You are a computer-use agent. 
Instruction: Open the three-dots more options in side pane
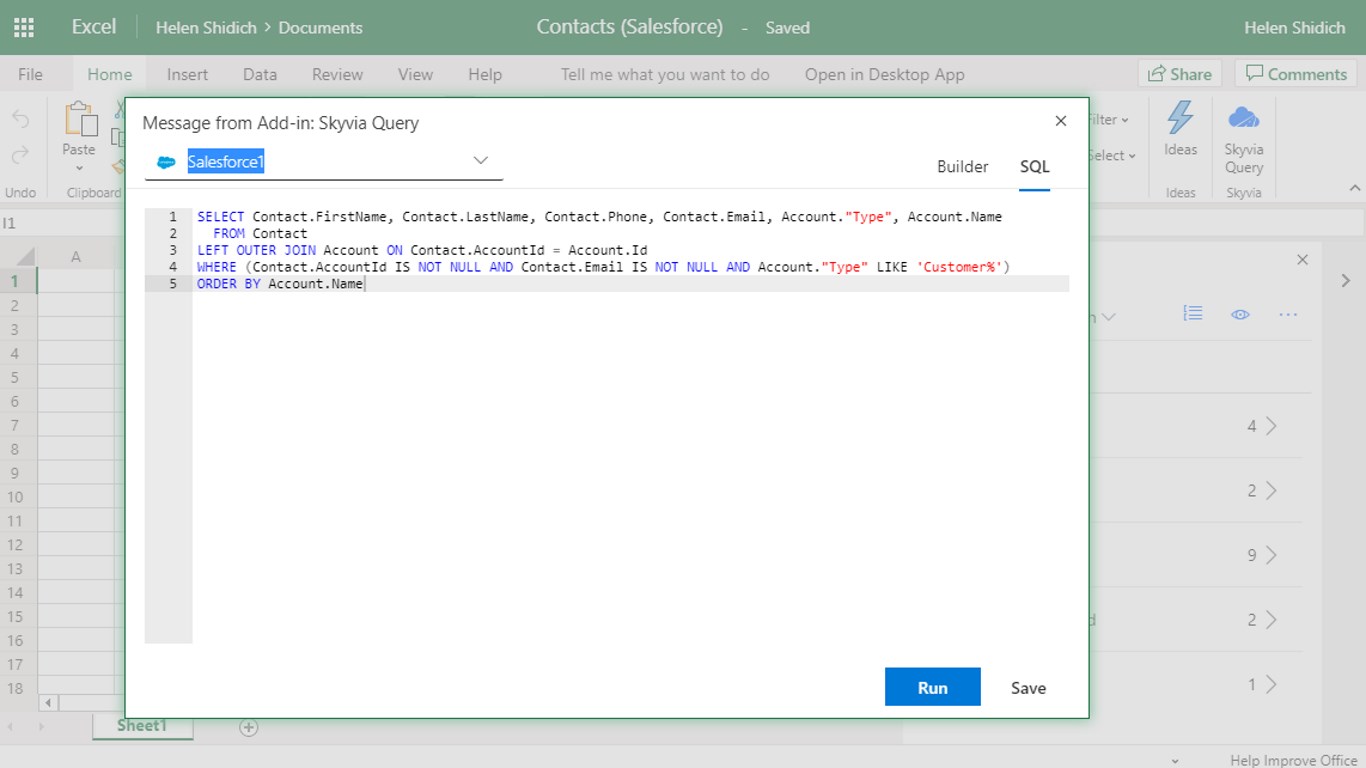(x=1288, y=314)
